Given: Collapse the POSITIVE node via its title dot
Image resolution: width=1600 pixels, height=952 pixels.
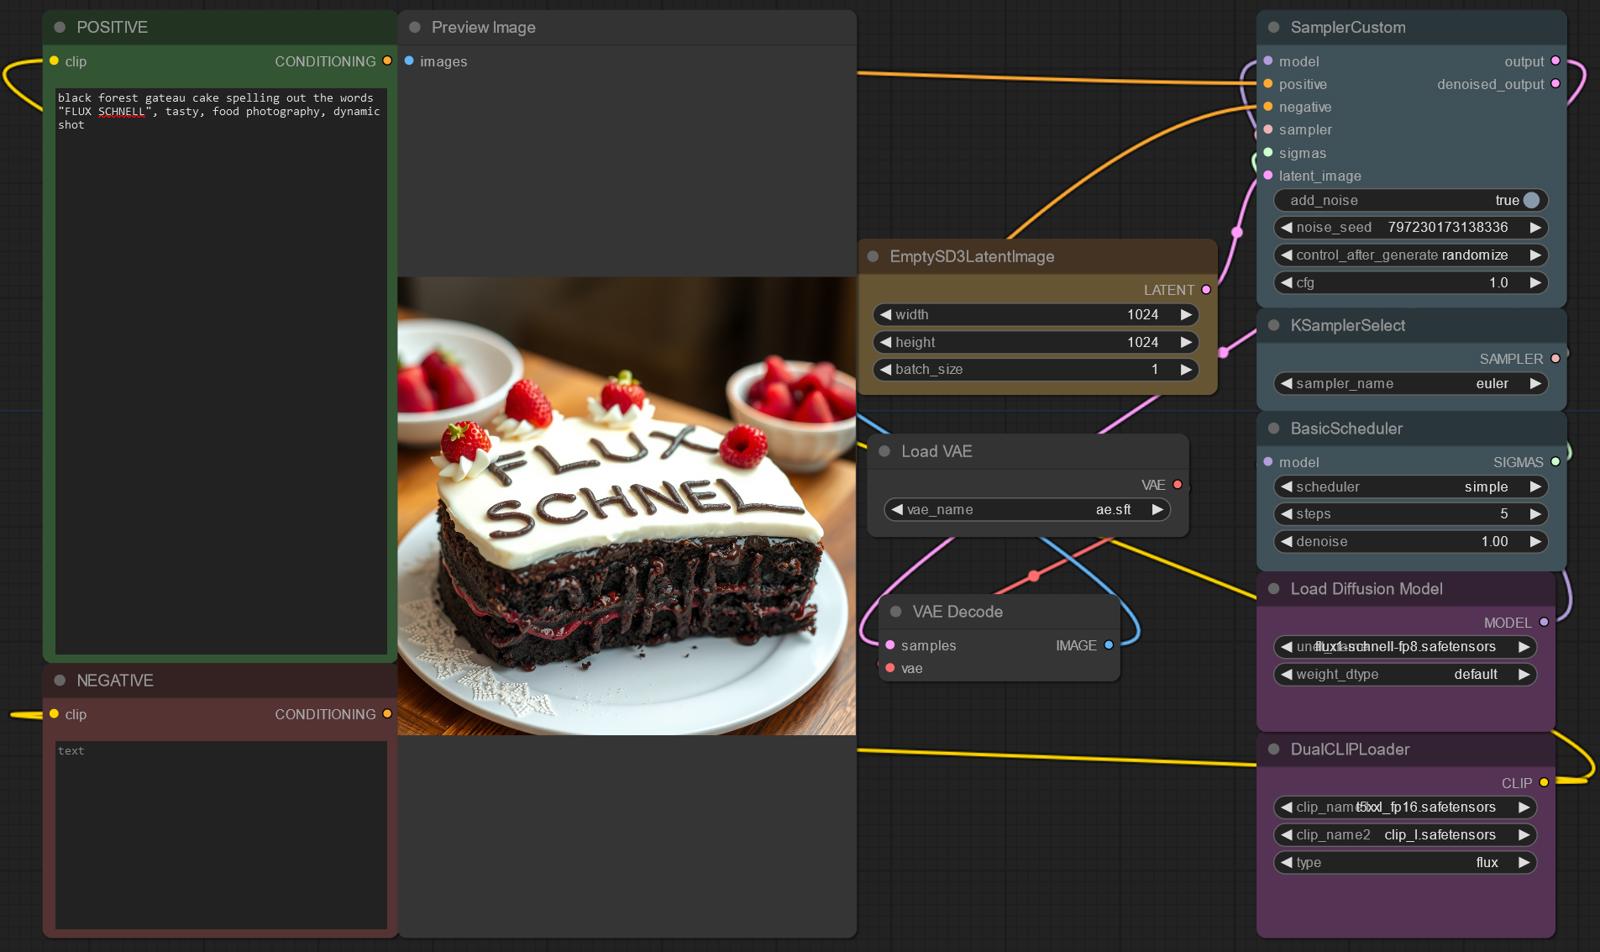Looking at the screenshot, I should [x=60, y=27].
